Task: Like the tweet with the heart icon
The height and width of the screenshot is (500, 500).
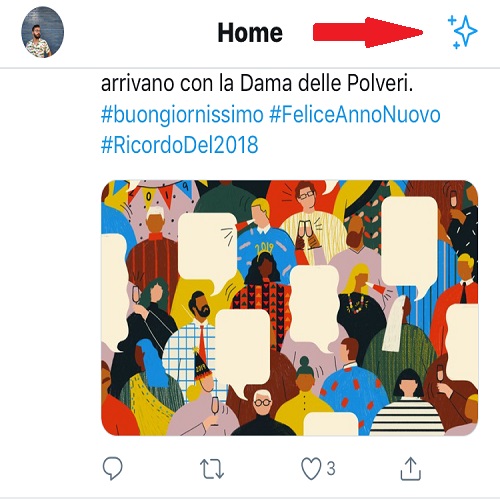Action: click(311, 468)
